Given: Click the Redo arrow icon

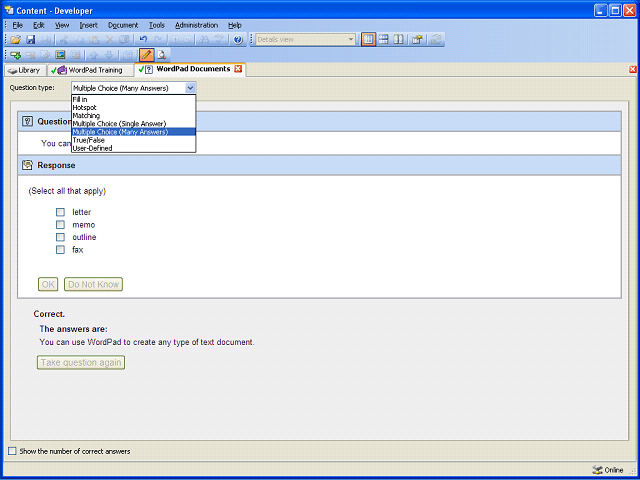Looking at the screenshot, I should [x=158, y=40].
